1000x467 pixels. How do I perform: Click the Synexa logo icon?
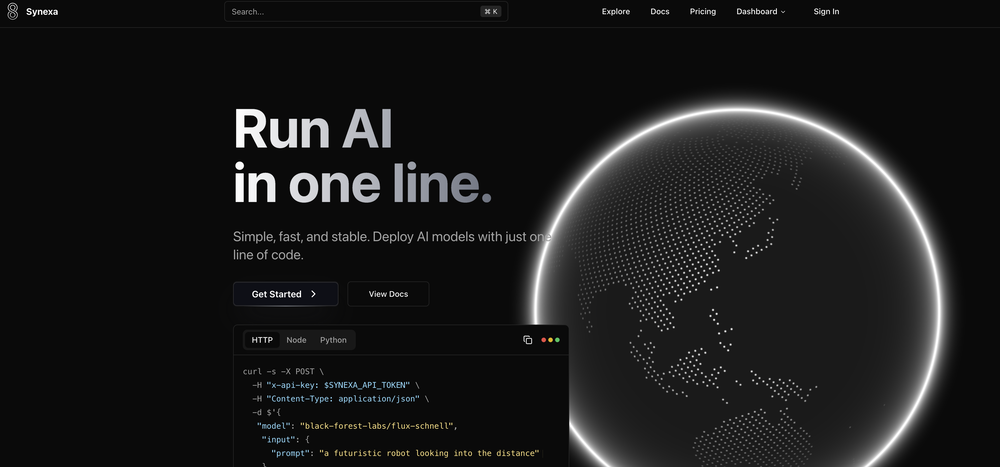pos(13,12)
